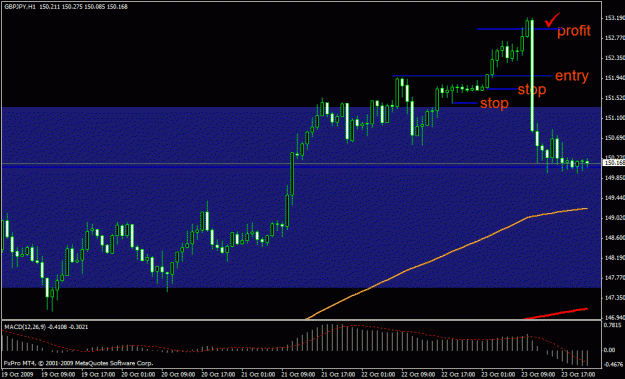The image size is (625, 379).
Task: Click the '22 Oct 17:00' time label
Action: pos(458,375)
